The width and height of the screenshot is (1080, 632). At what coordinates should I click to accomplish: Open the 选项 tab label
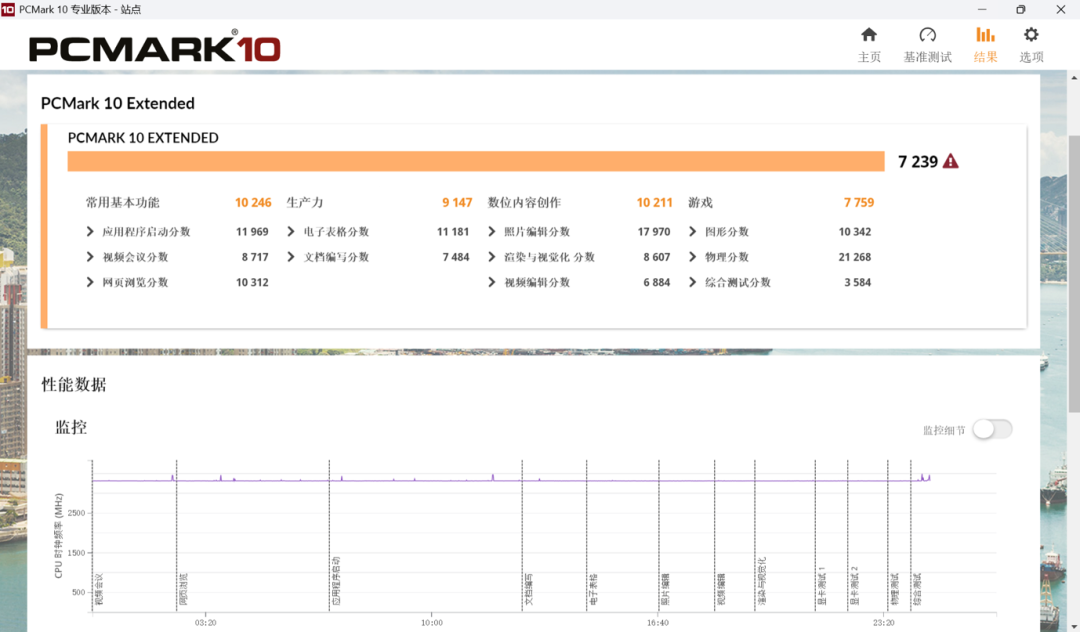[1031, 57]
